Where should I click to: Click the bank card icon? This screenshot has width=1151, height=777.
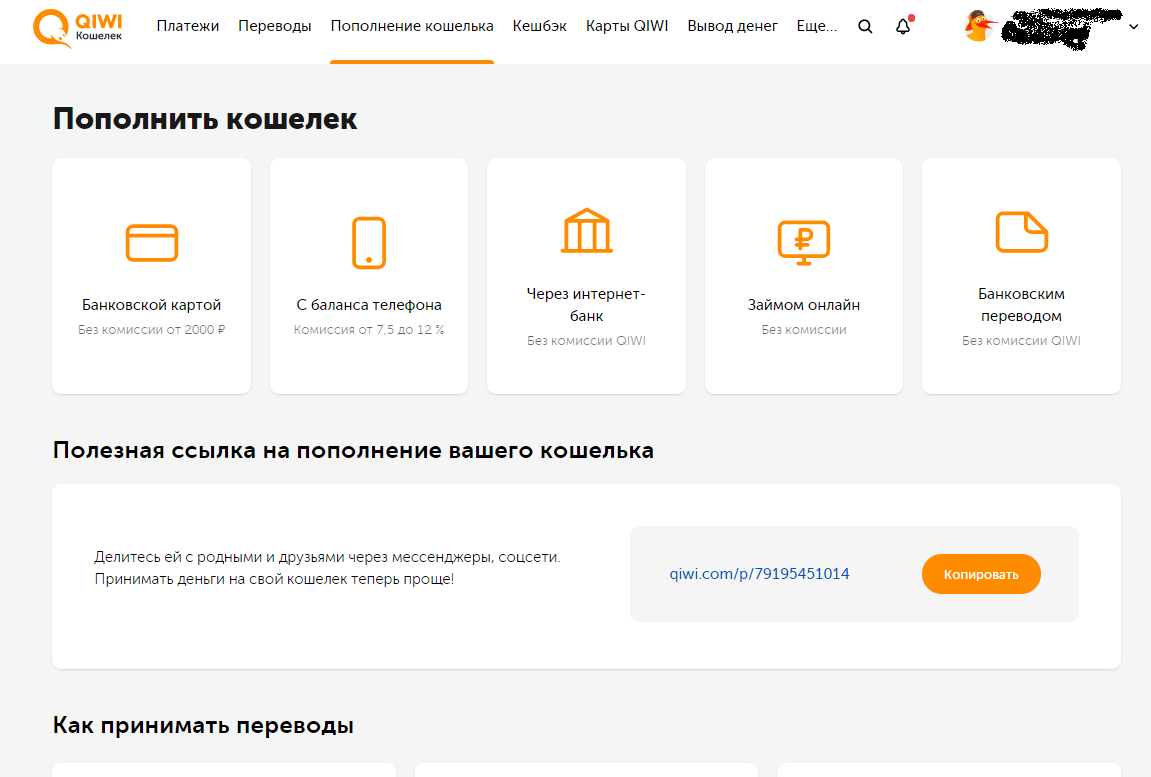[152, 243]
